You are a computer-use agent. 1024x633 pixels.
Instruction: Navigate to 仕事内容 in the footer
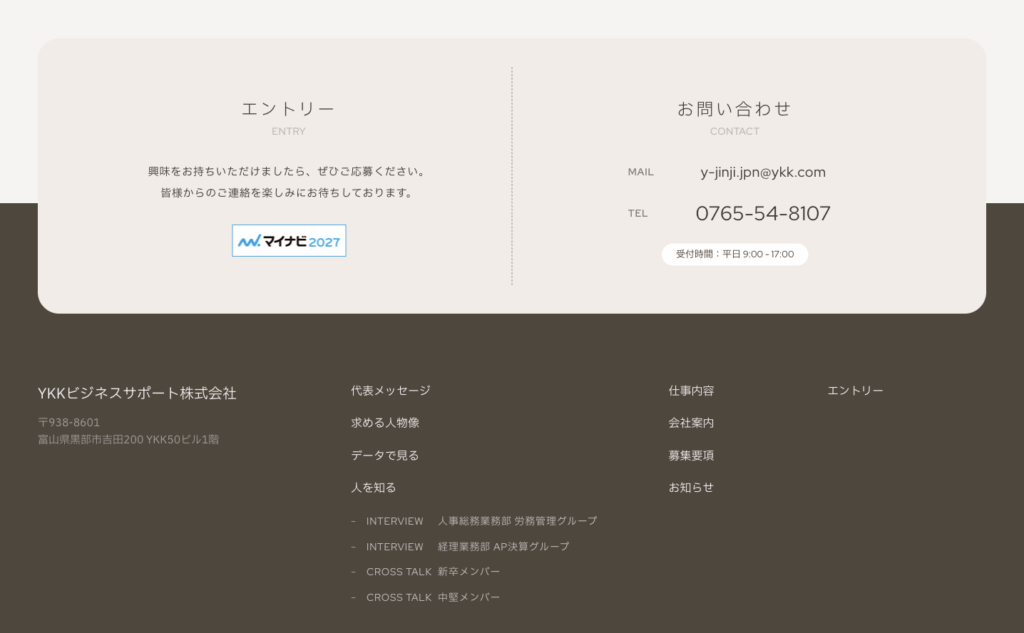(691, 391)
